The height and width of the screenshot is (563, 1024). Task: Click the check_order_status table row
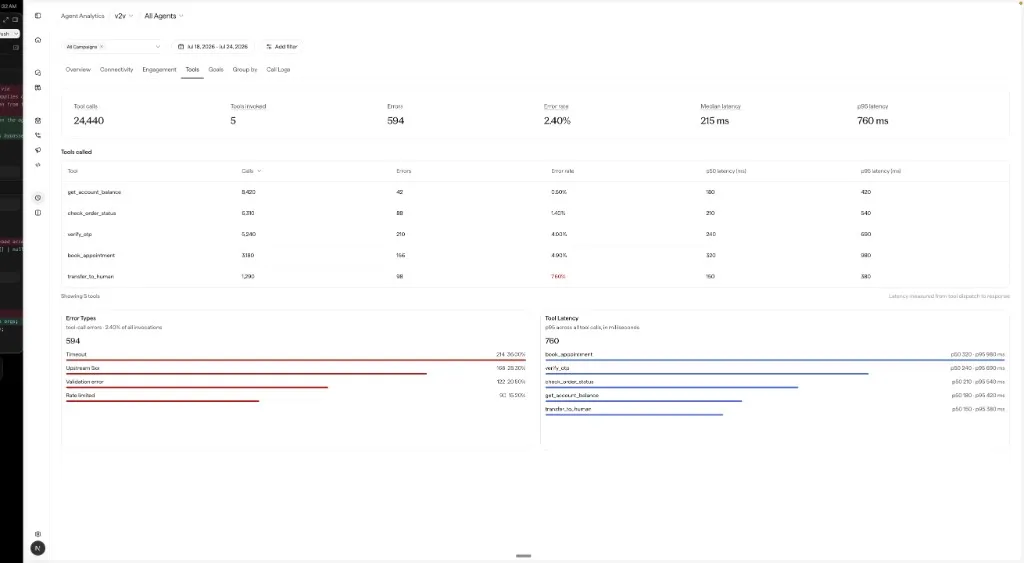pos(535,213)
